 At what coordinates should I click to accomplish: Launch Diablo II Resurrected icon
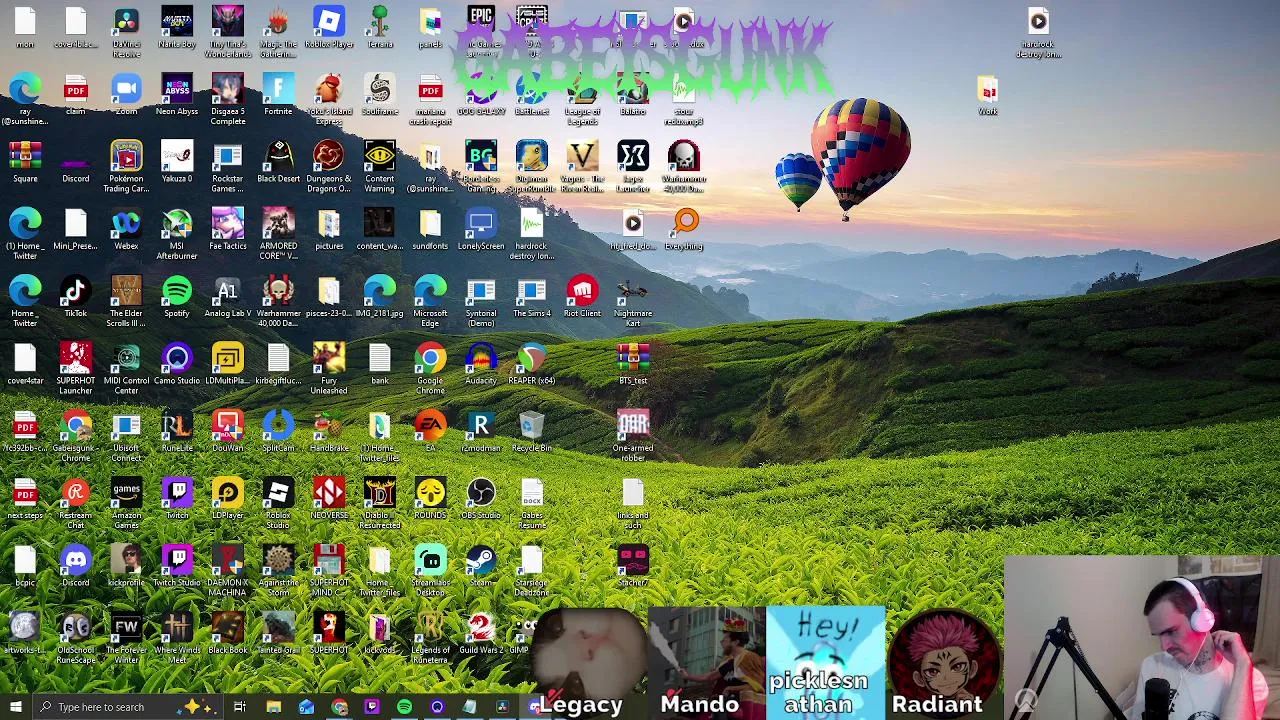380,503
